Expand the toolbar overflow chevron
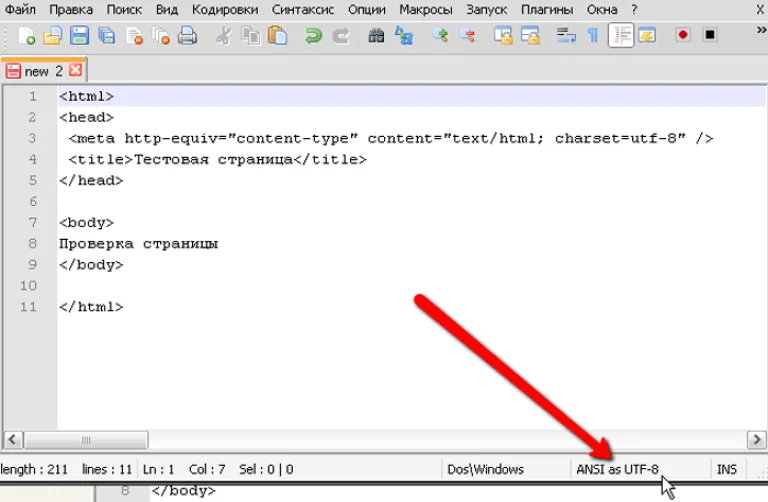Screen dimensions: 768x502 point(761,30)
